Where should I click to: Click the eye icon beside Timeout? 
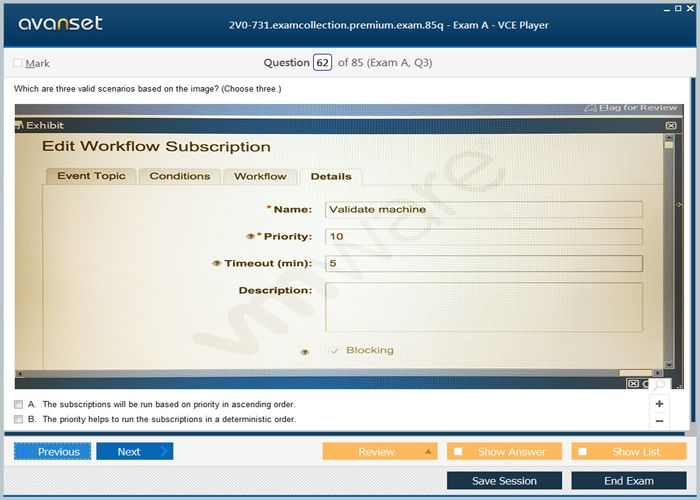tap(216, 264)
